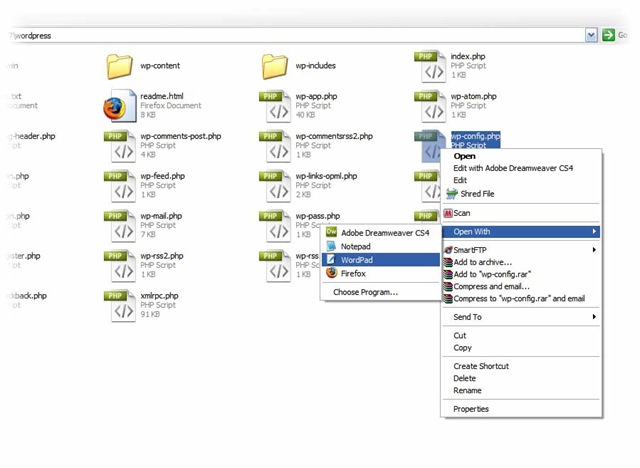
Task: Click the Adobe Dreamweaver CS4 submenu icon
Action: click(331, 232)
